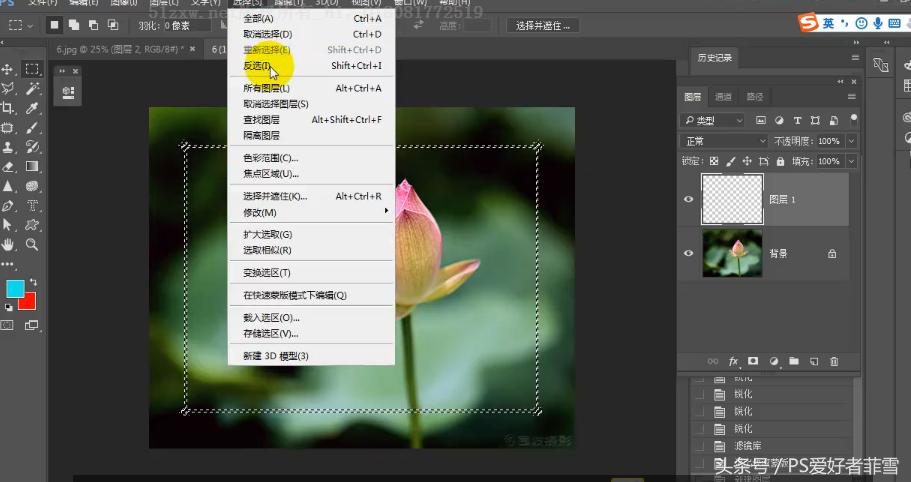
Task: Hide 背景 layer with its eye icon
Action: coord(688,253)
